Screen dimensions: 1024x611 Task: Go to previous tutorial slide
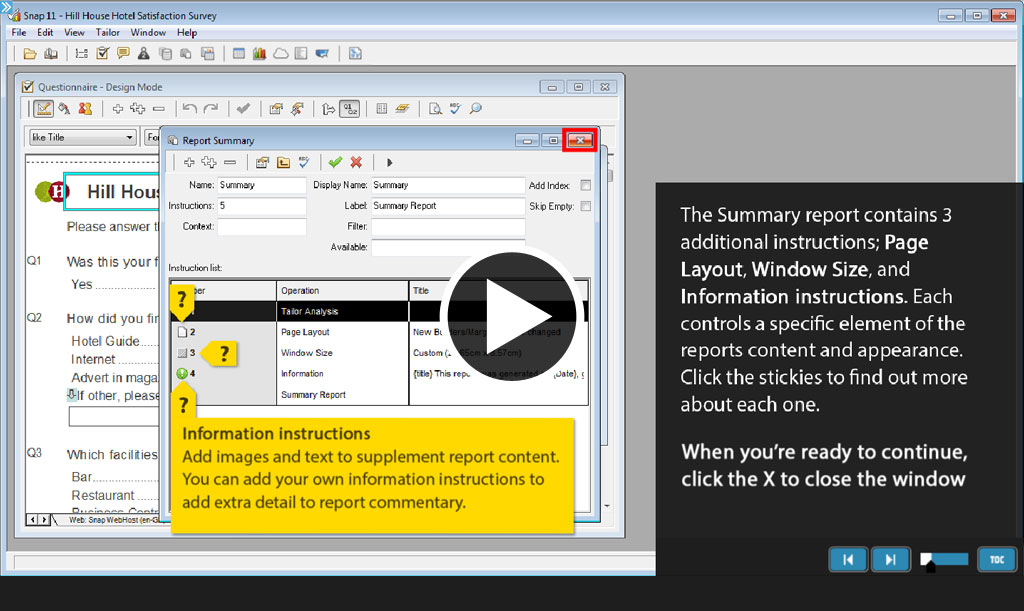(x=848, y=559)
